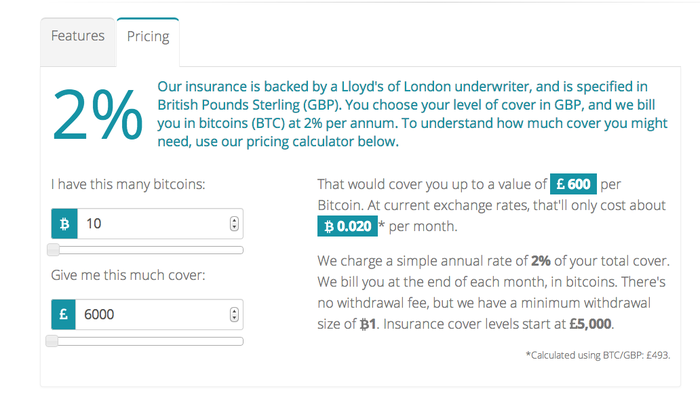Decrease bitcoins count with the down stepper arrow
The width and height of the screenshot is (700, 393).
[x=234, y=227]
